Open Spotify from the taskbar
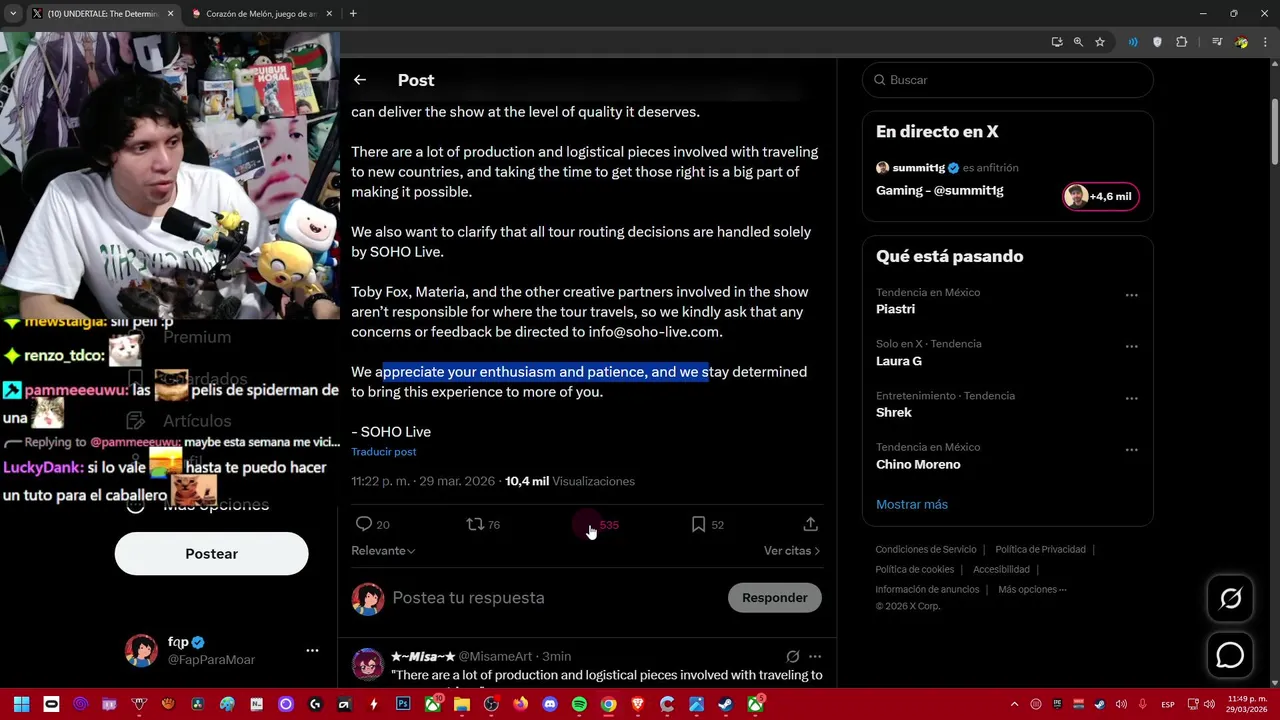 tap(579, 704)
